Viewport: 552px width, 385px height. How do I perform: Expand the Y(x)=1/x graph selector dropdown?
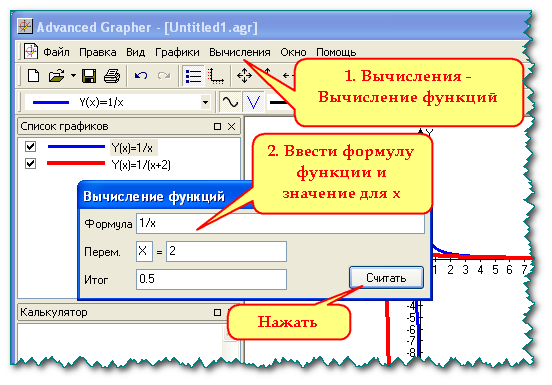coord(205,102)
